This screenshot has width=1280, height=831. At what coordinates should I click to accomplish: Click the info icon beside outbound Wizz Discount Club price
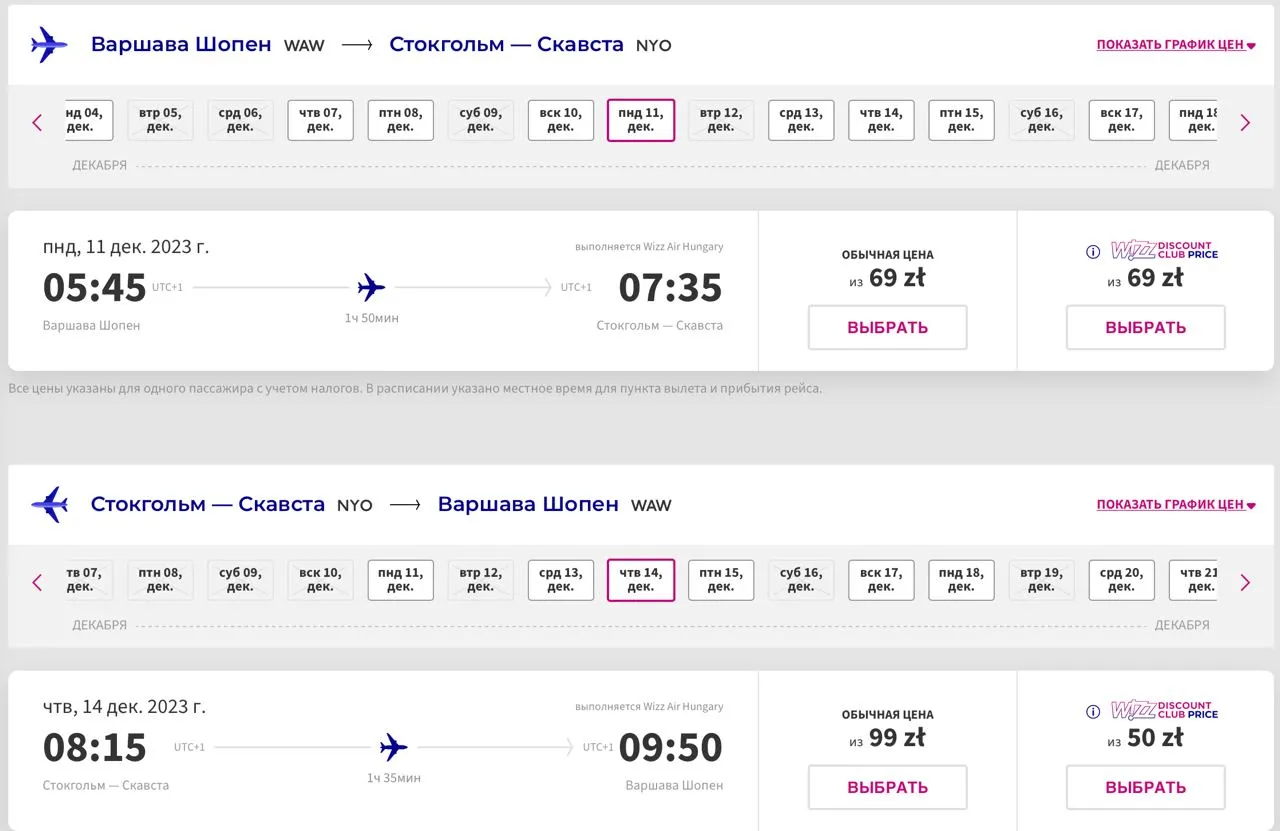pyautogui.click(x=1093, y=252)
